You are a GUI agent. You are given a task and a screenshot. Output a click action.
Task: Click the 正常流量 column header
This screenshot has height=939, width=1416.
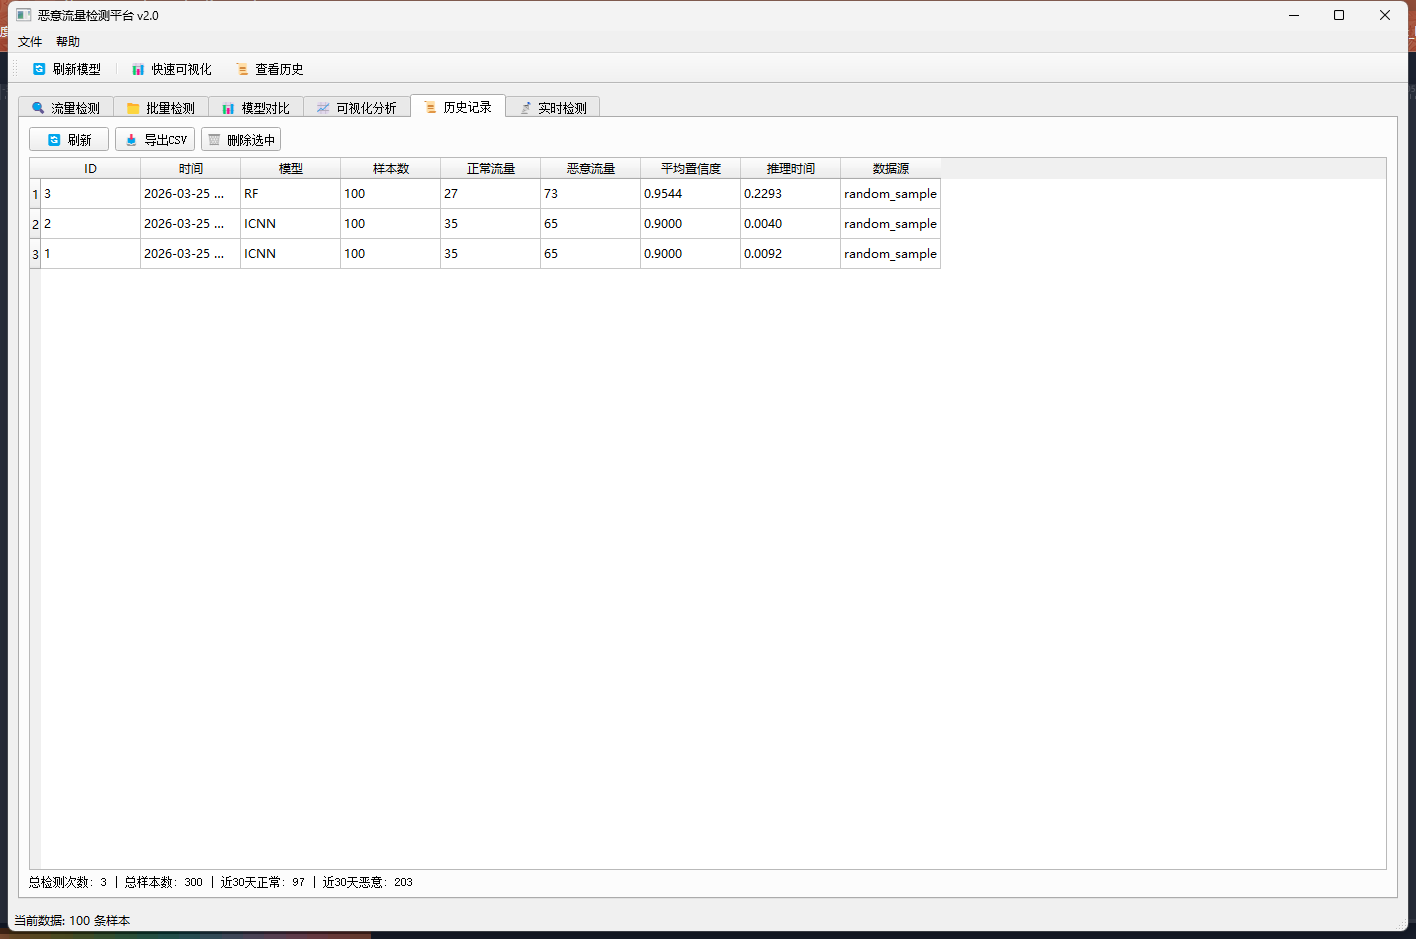(491, 168)
